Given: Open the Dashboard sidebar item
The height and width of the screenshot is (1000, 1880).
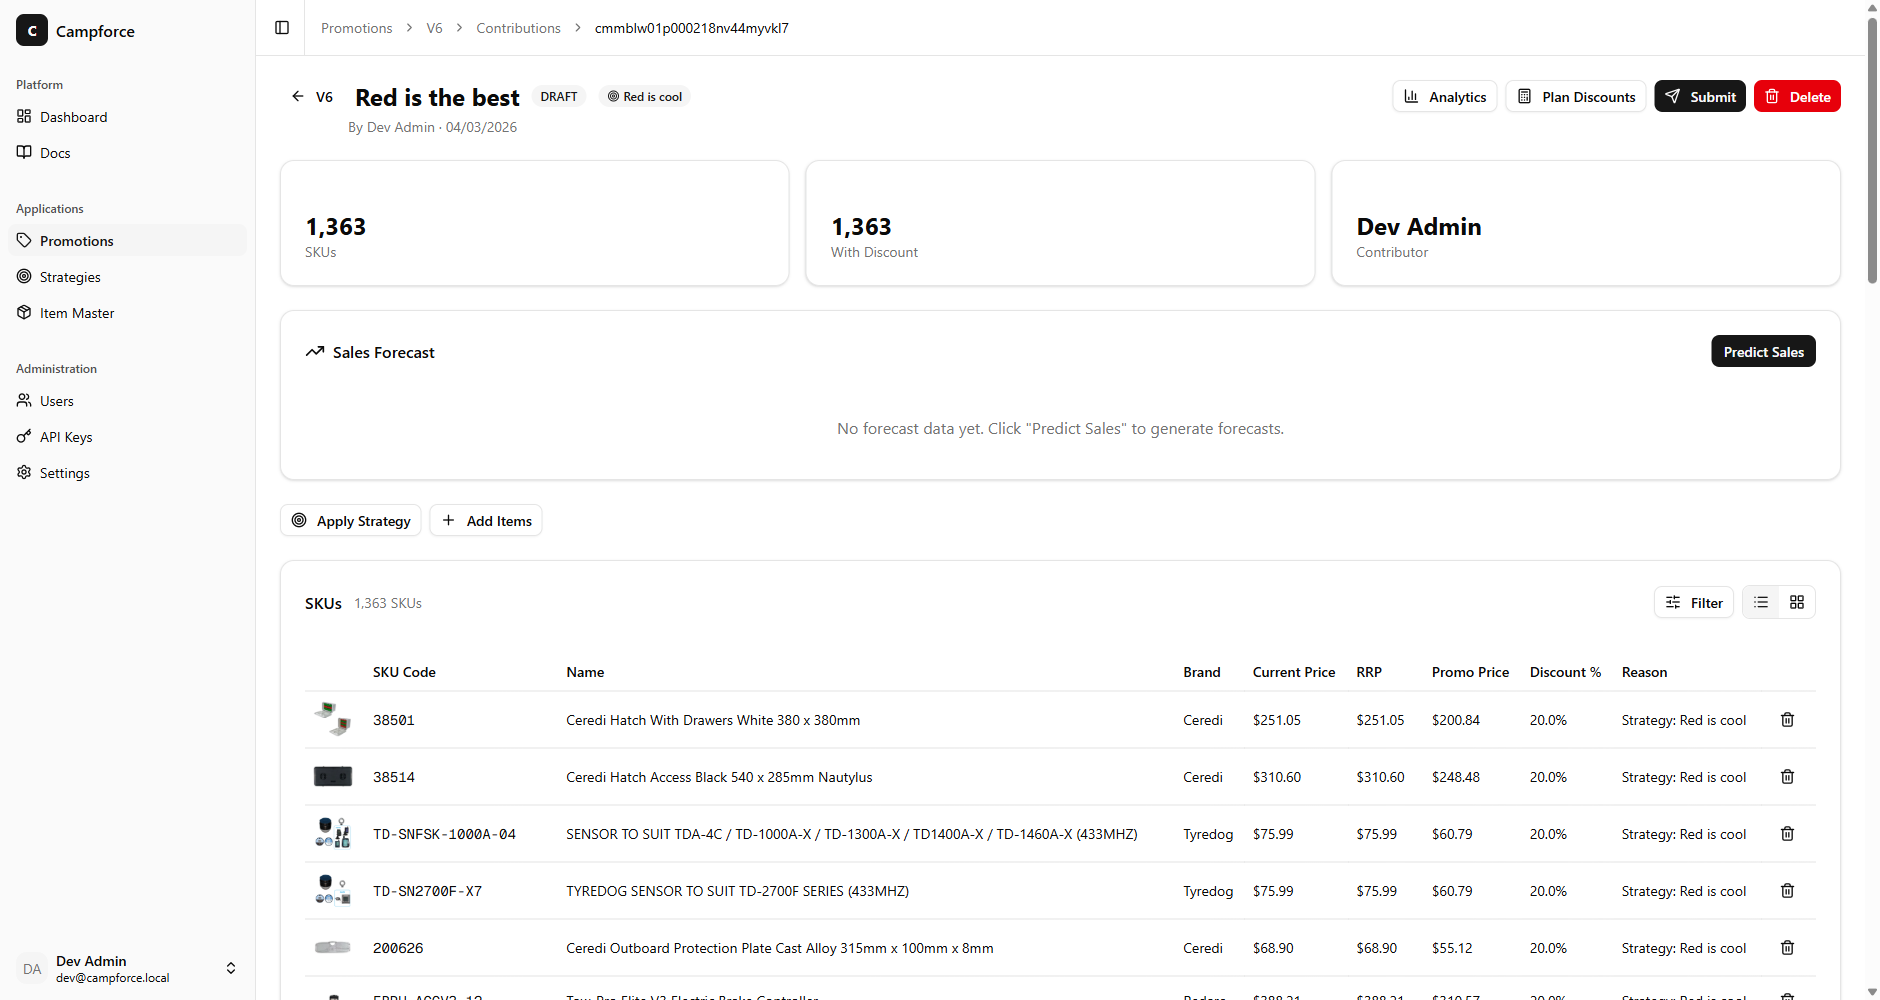Looking at the screenshot, I should (x=128, y=117).
